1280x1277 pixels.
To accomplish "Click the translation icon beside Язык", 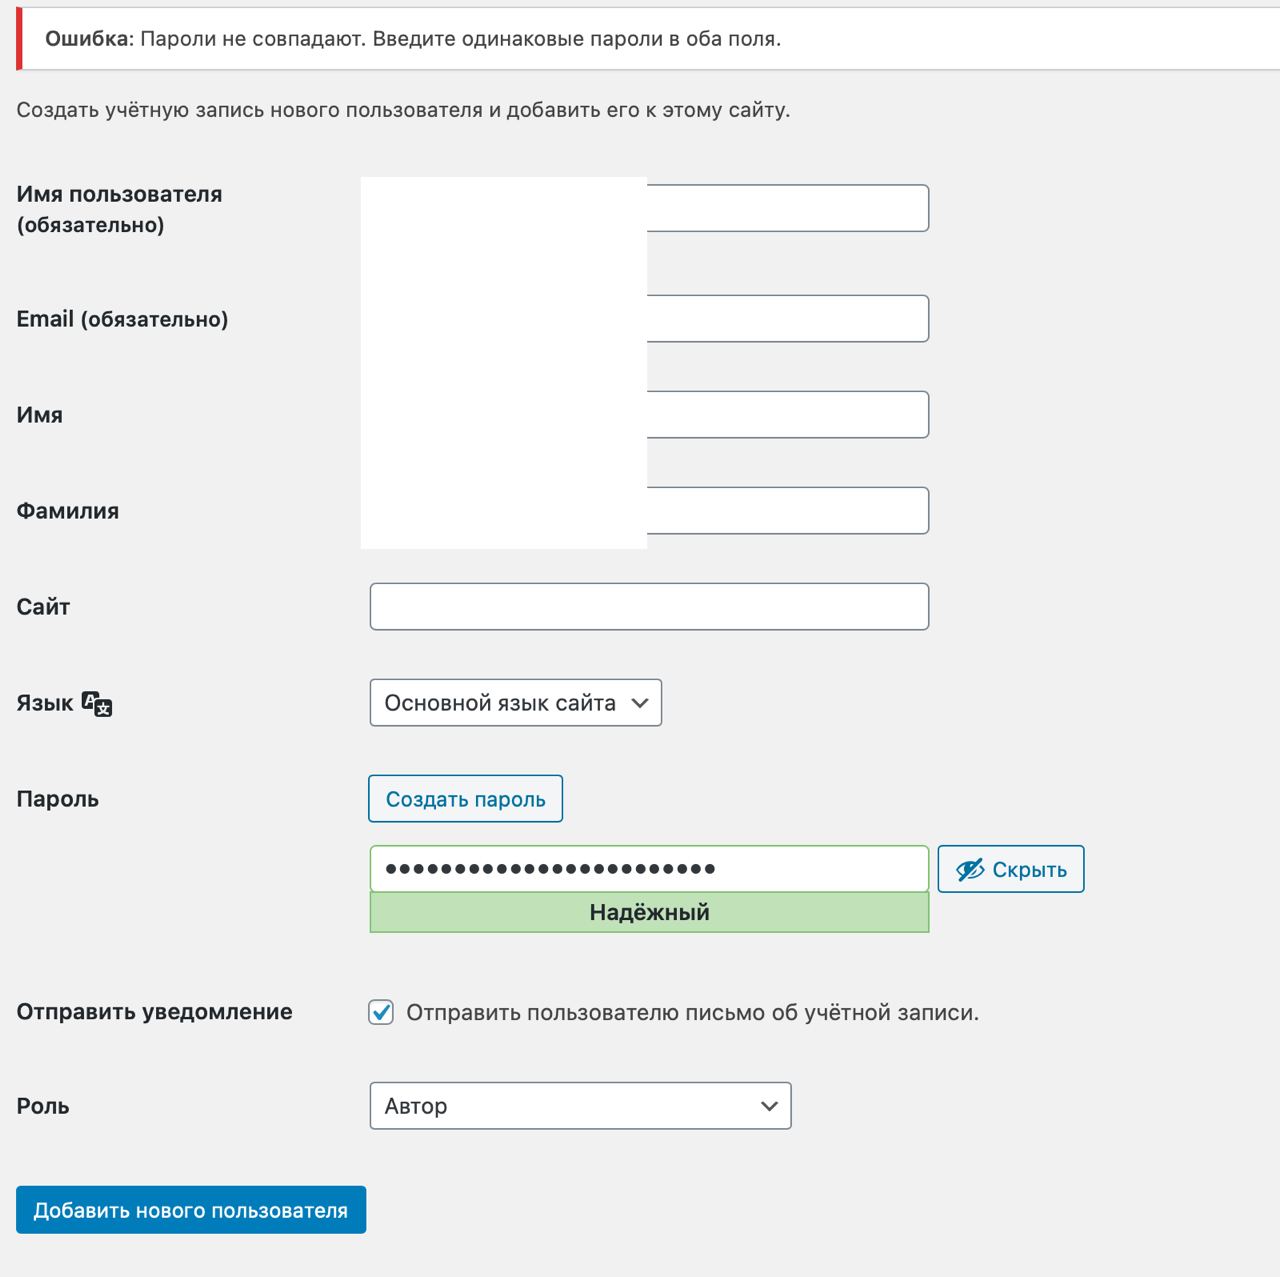I will point(97,704).
